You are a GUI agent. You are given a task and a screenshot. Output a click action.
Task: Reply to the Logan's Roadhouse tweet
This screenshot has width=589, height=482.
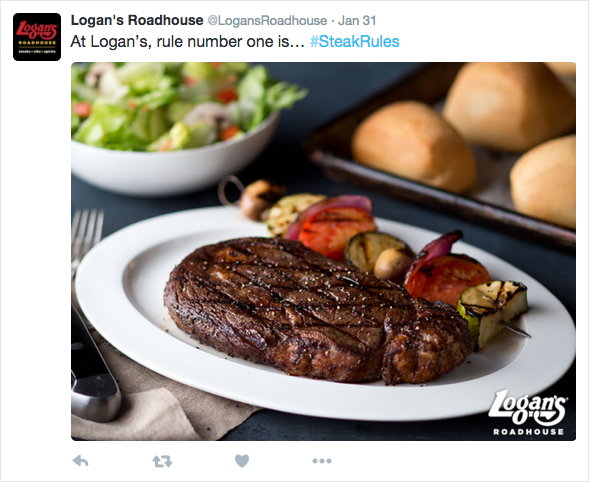[80, 461]
